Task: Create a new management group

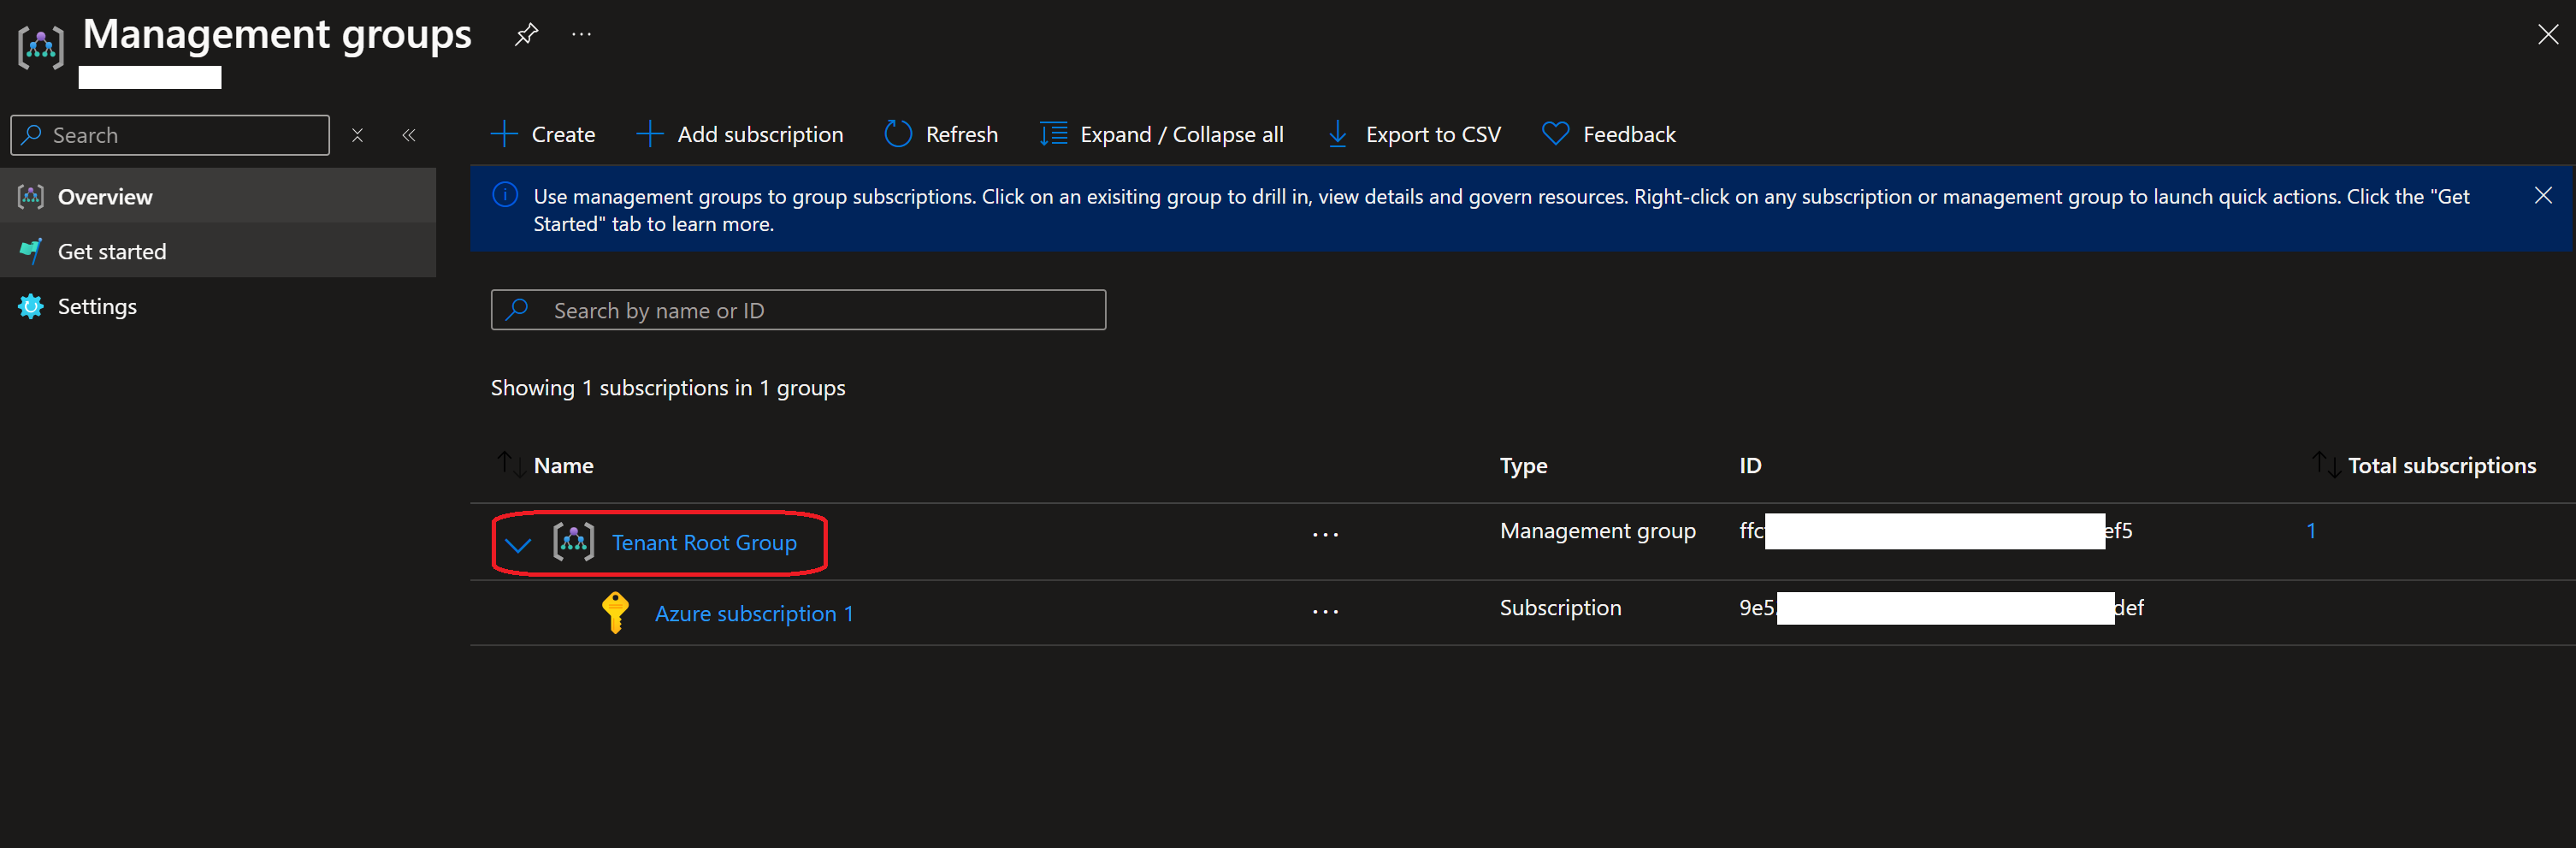Action: pyautogui.click(x=543, y=134)
